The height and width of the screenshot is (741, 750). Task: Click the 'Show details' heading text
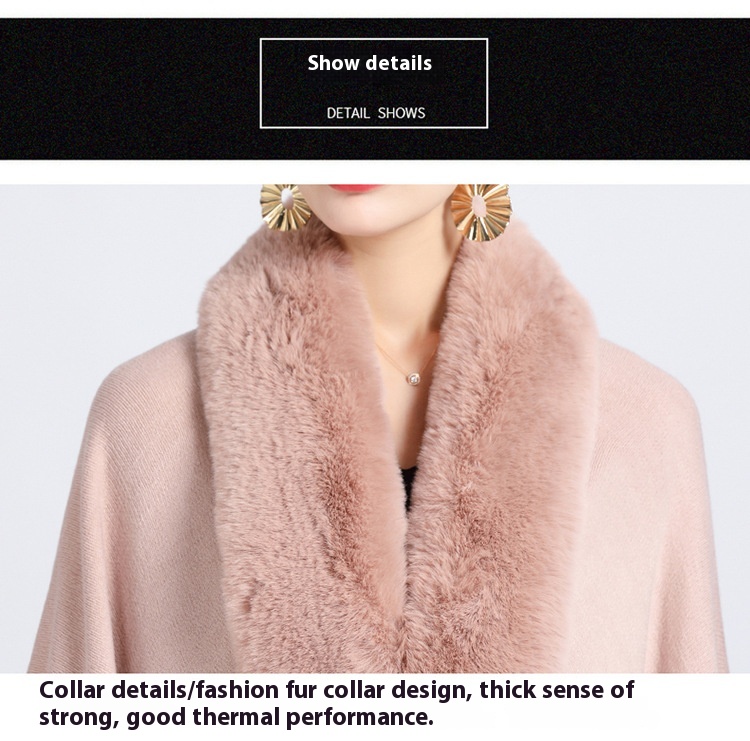(369, 63)
